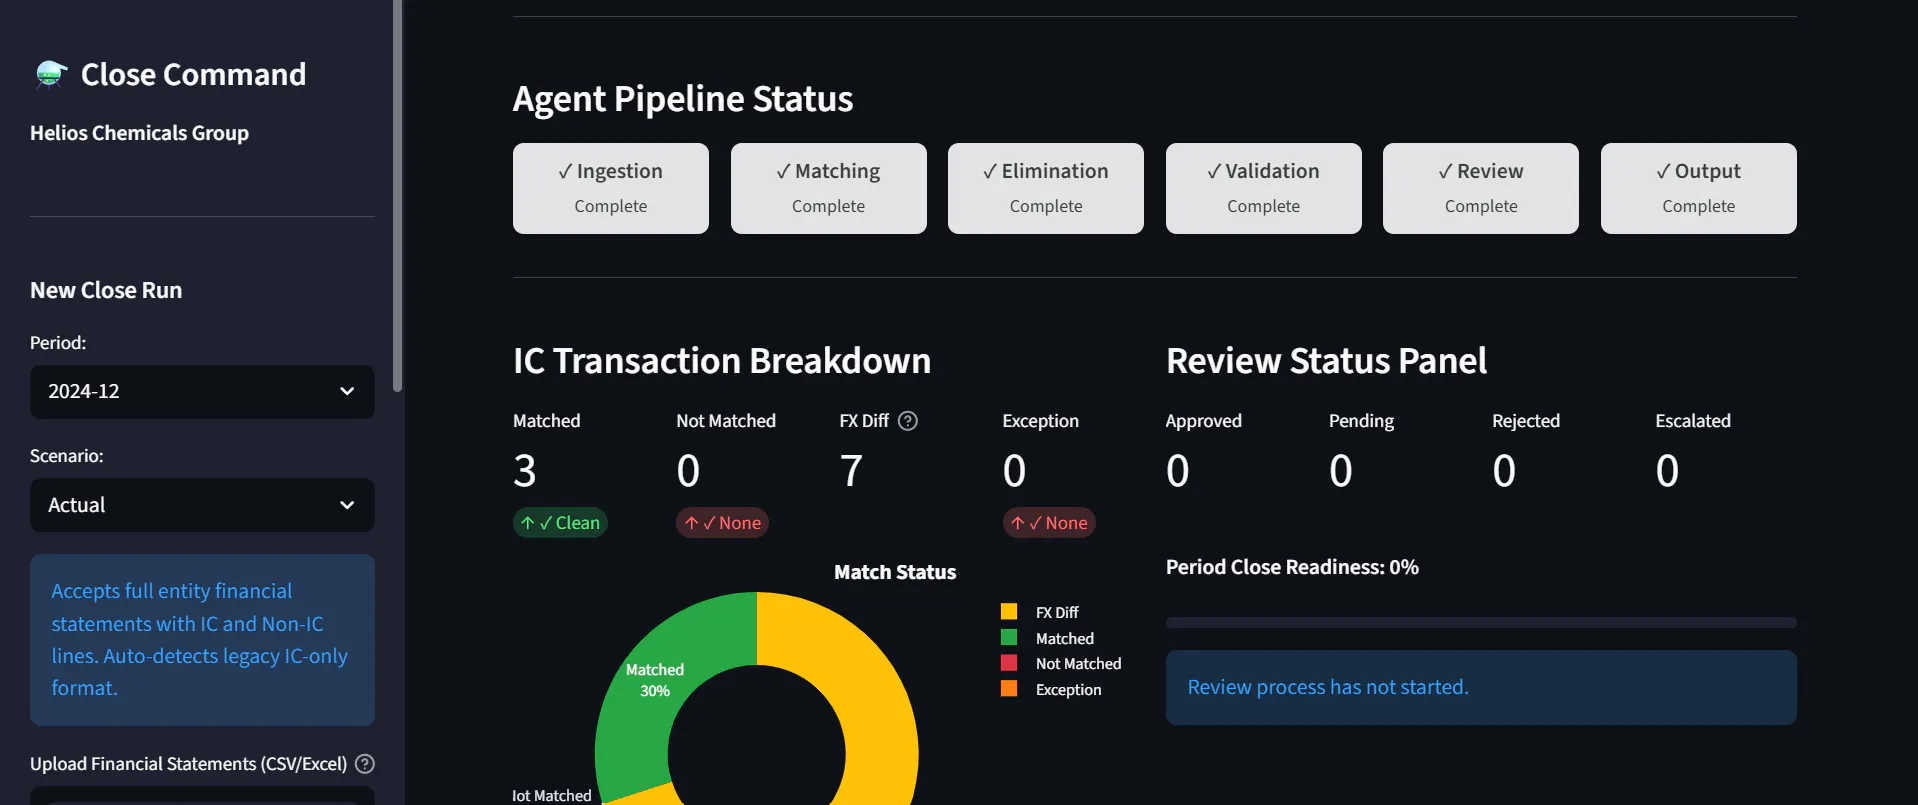
Task: Click the Rejected count value 0
Action: coord(1504,471)
